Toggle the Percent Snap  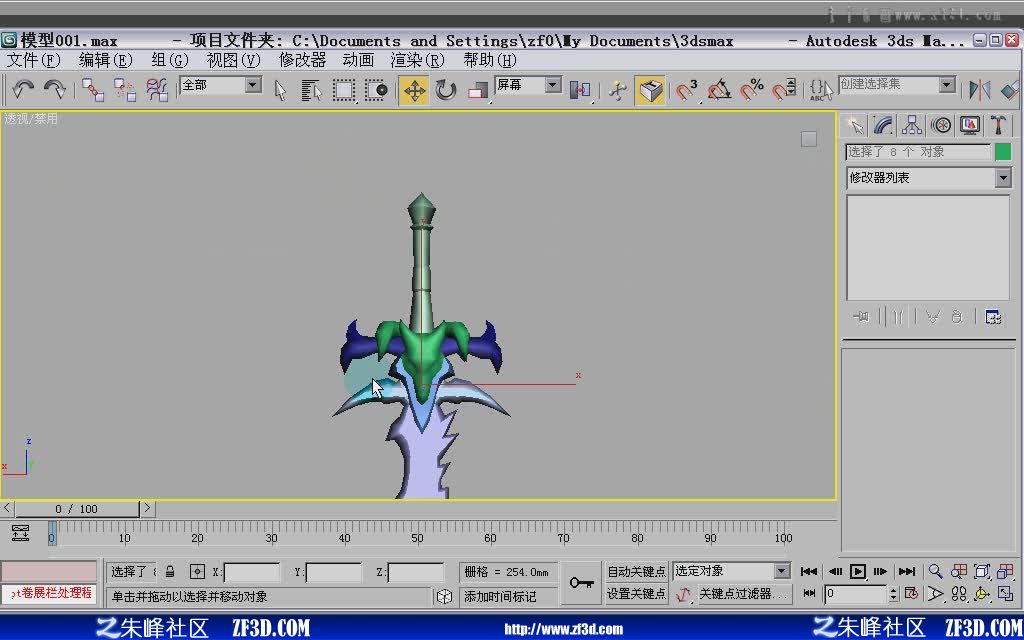click(752, 90)
